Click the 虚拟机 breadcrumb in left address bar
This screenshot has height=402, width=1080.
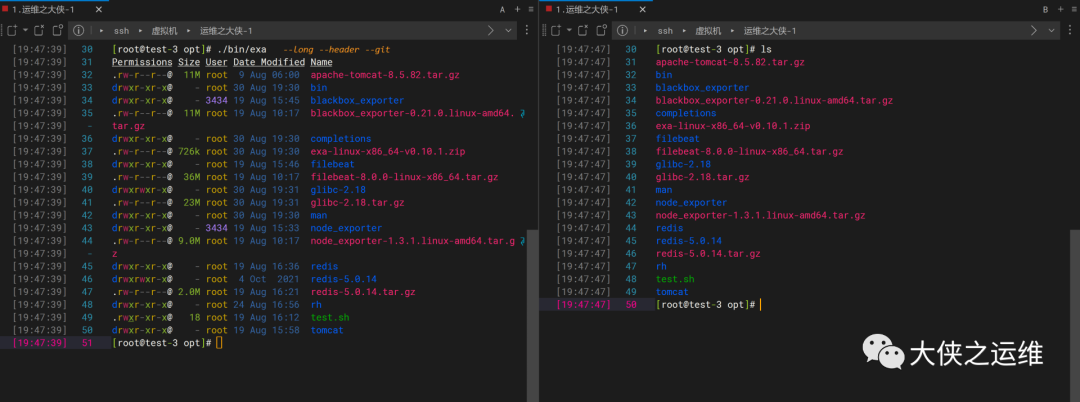[x=164, y=31]
